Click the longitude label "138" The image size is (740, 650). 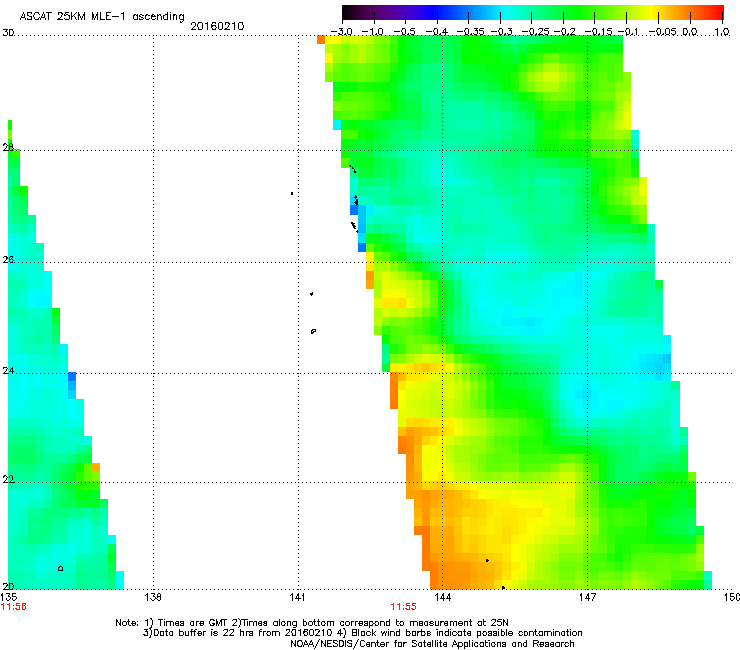point(152,597)
